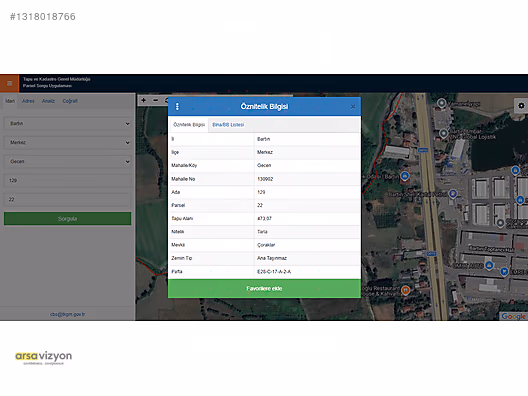Click the Parsel Sorgu Uygulaması header title
This screenshot has height=396, width=528.
47,86
